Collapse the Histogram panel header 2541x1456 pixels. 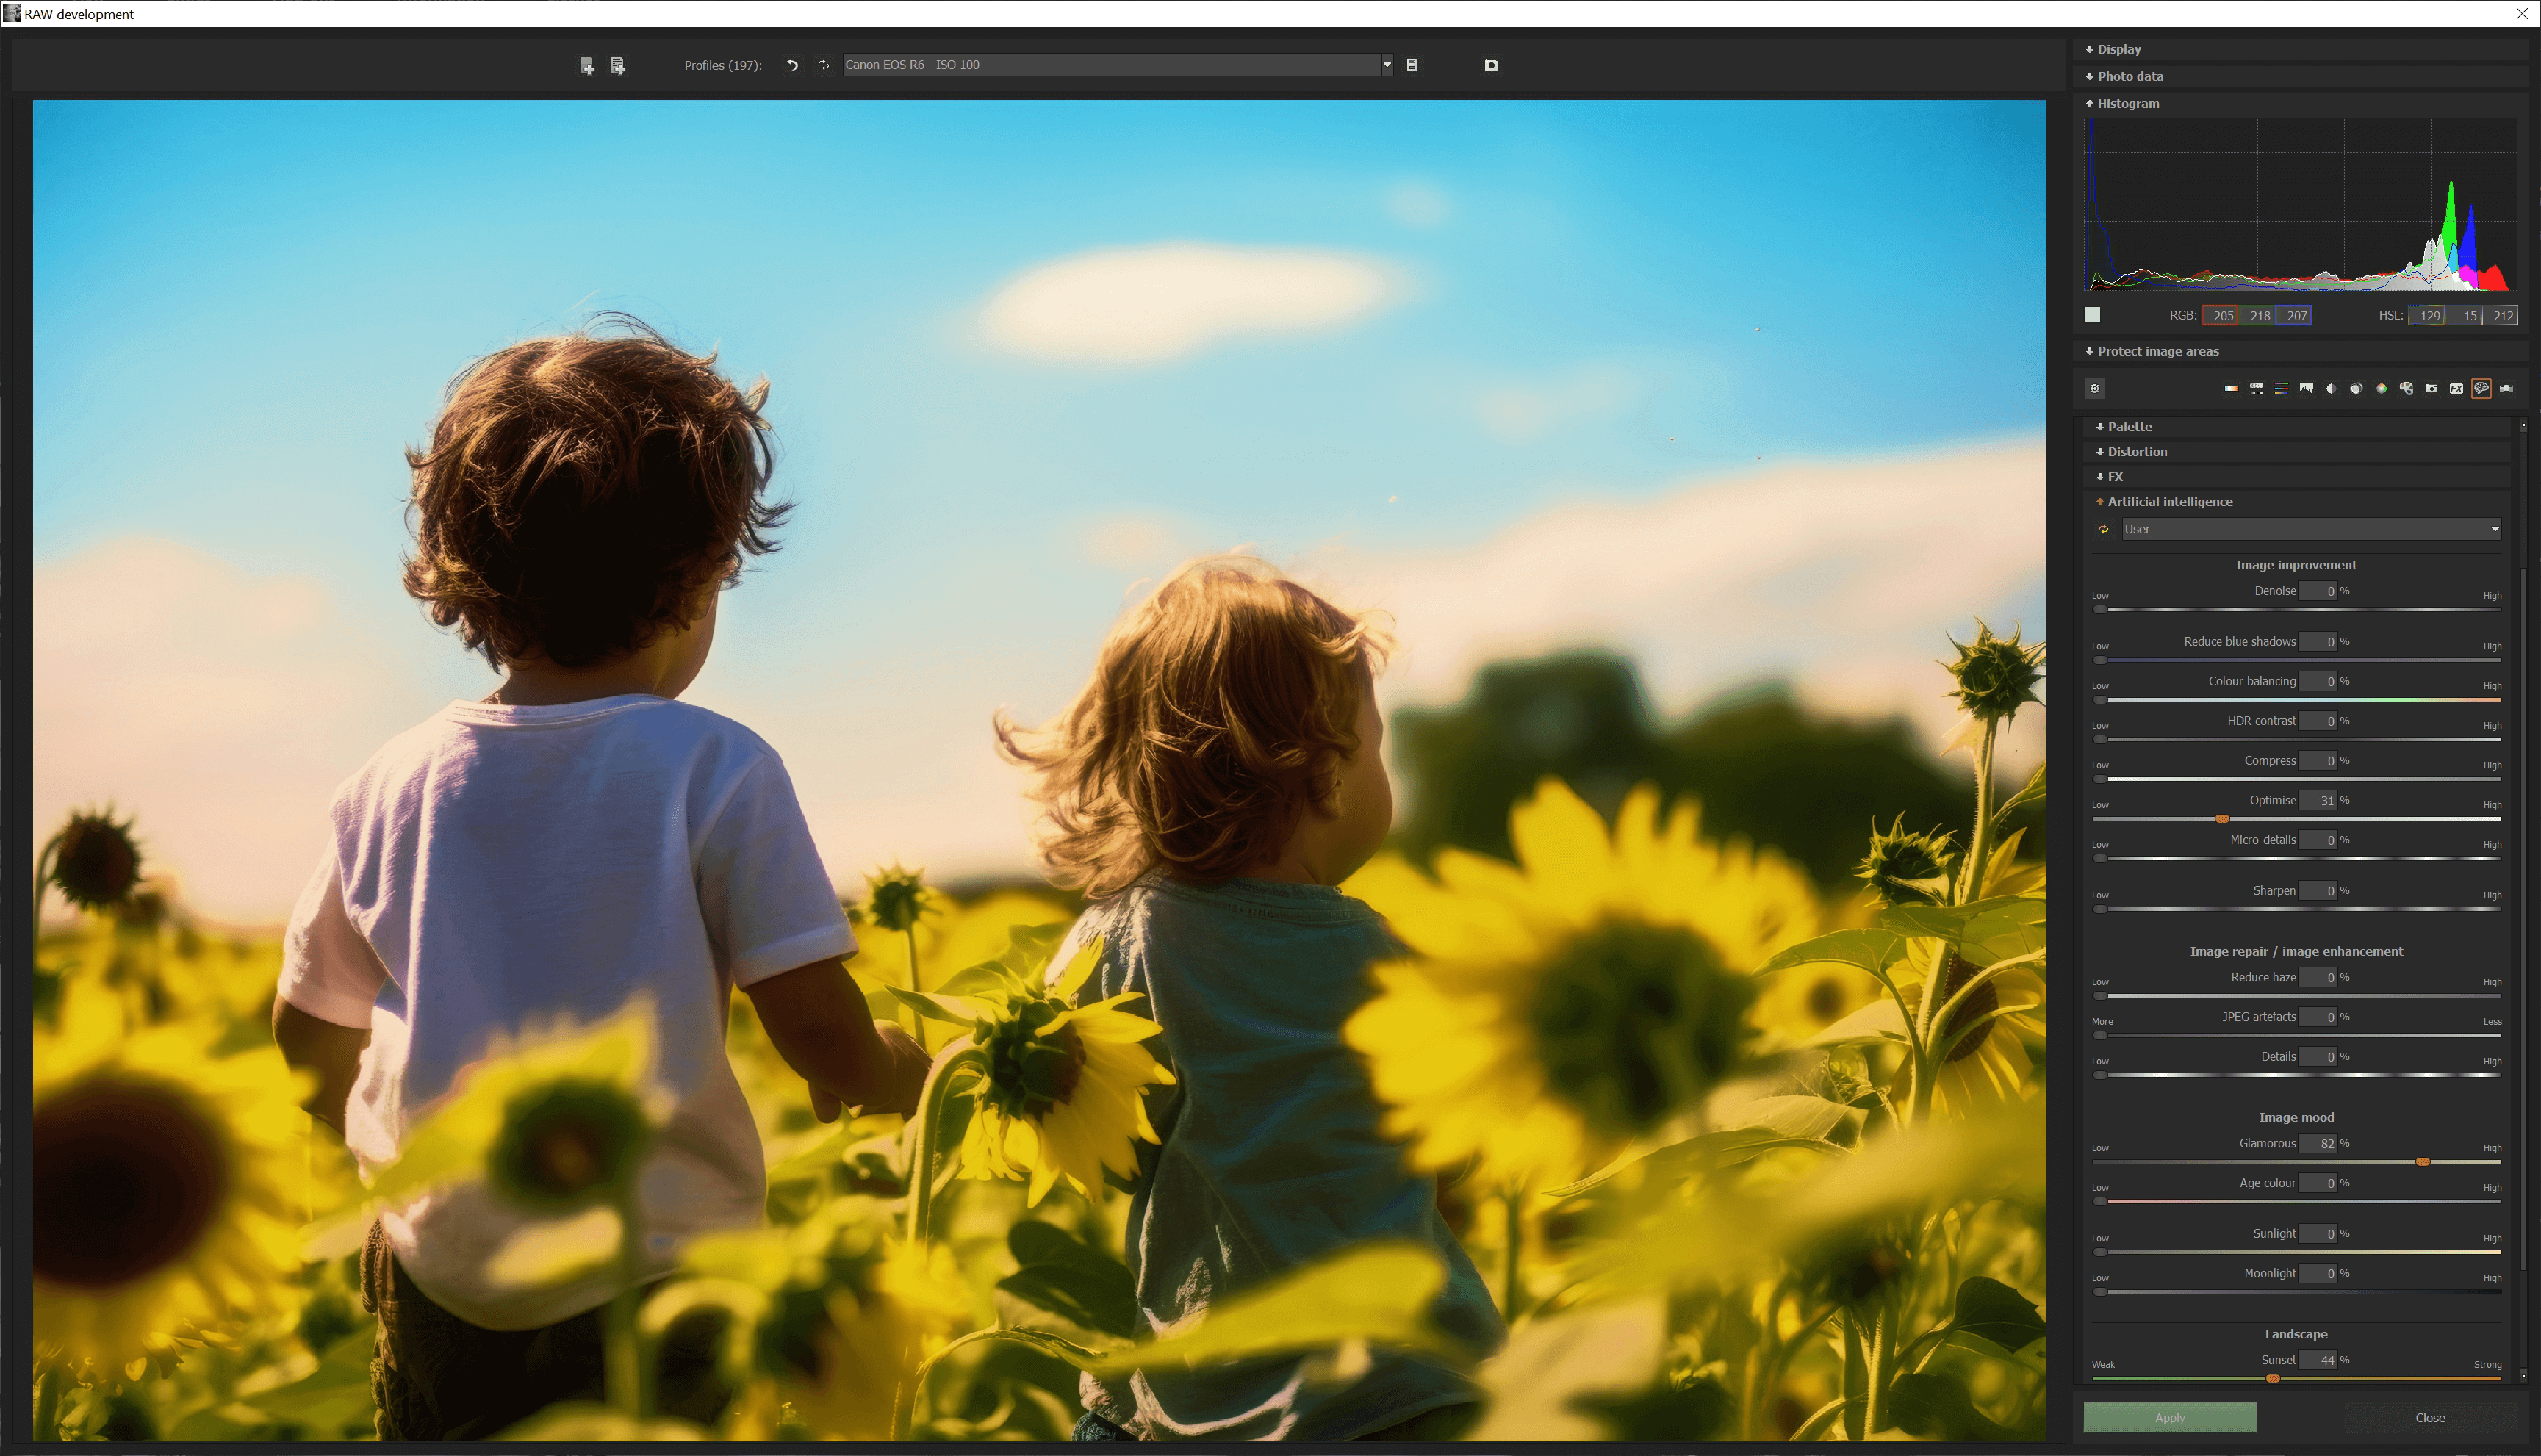point(2127,104)
